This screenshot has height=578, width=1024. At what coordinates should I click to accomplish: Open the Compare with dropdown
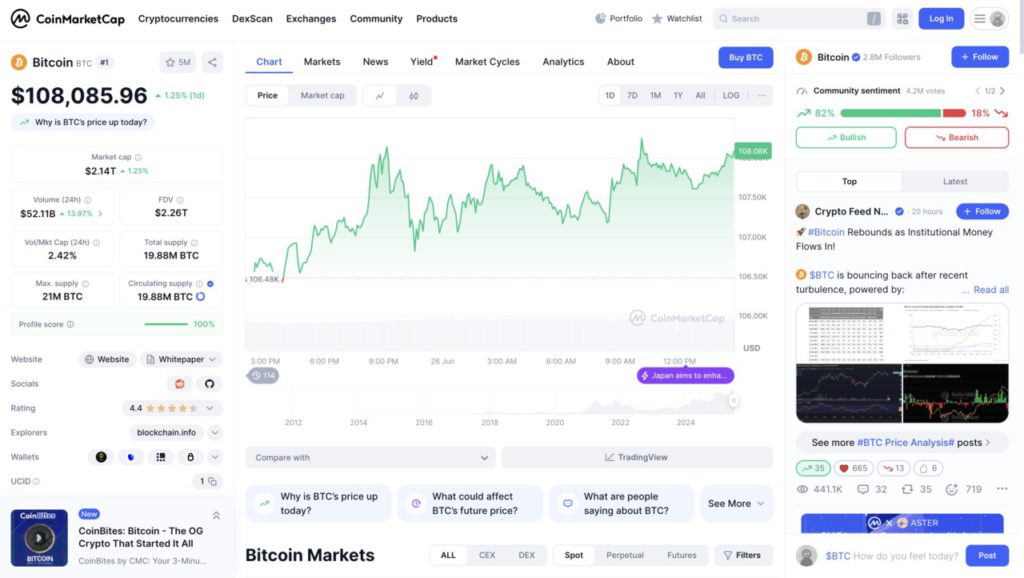[x=371, y=458]
